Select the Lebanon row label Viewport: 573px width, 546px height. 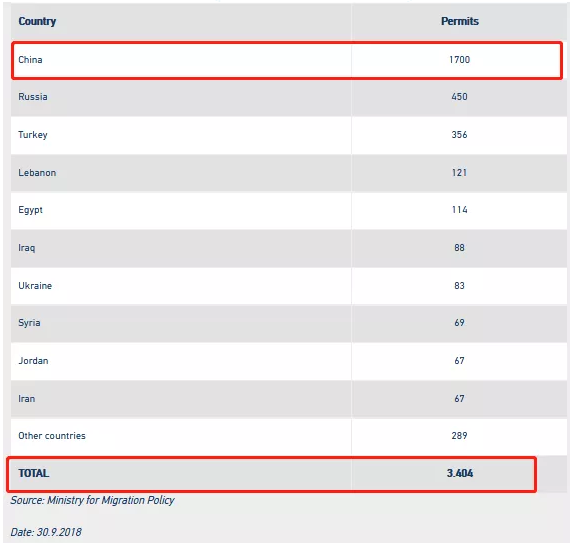click(37, 173)
